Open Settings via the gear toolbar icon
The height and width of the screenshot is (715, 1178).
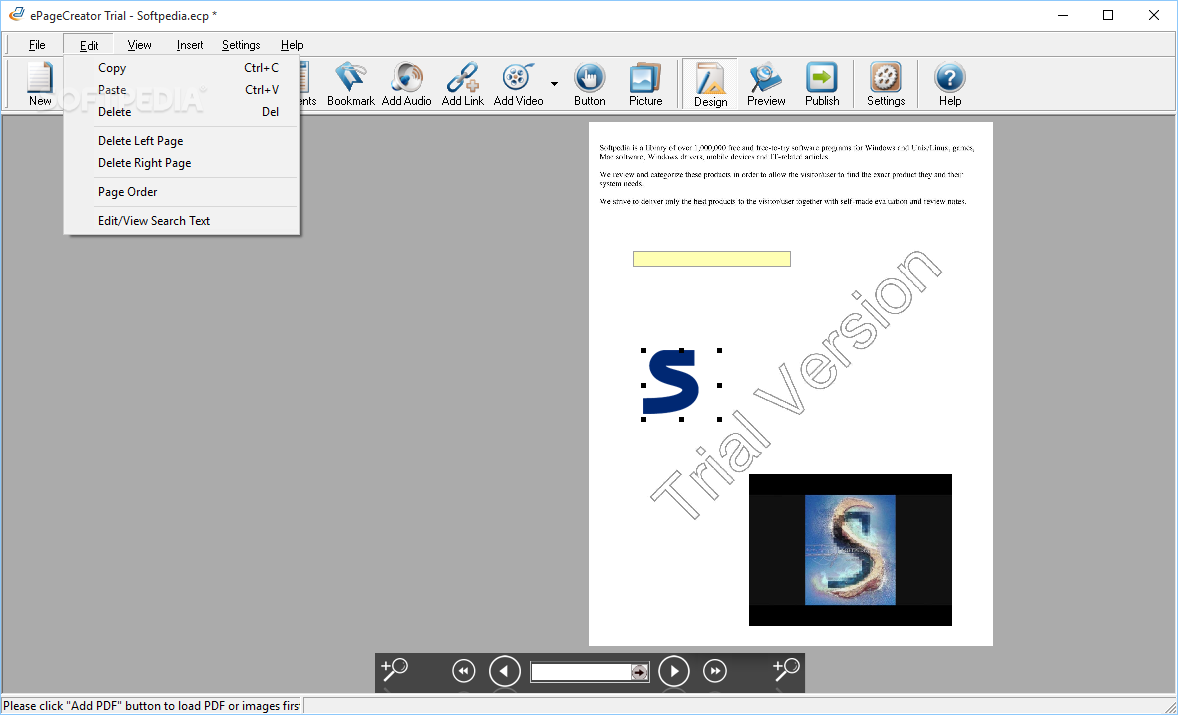pyautogui.click(x=886, y=84)
